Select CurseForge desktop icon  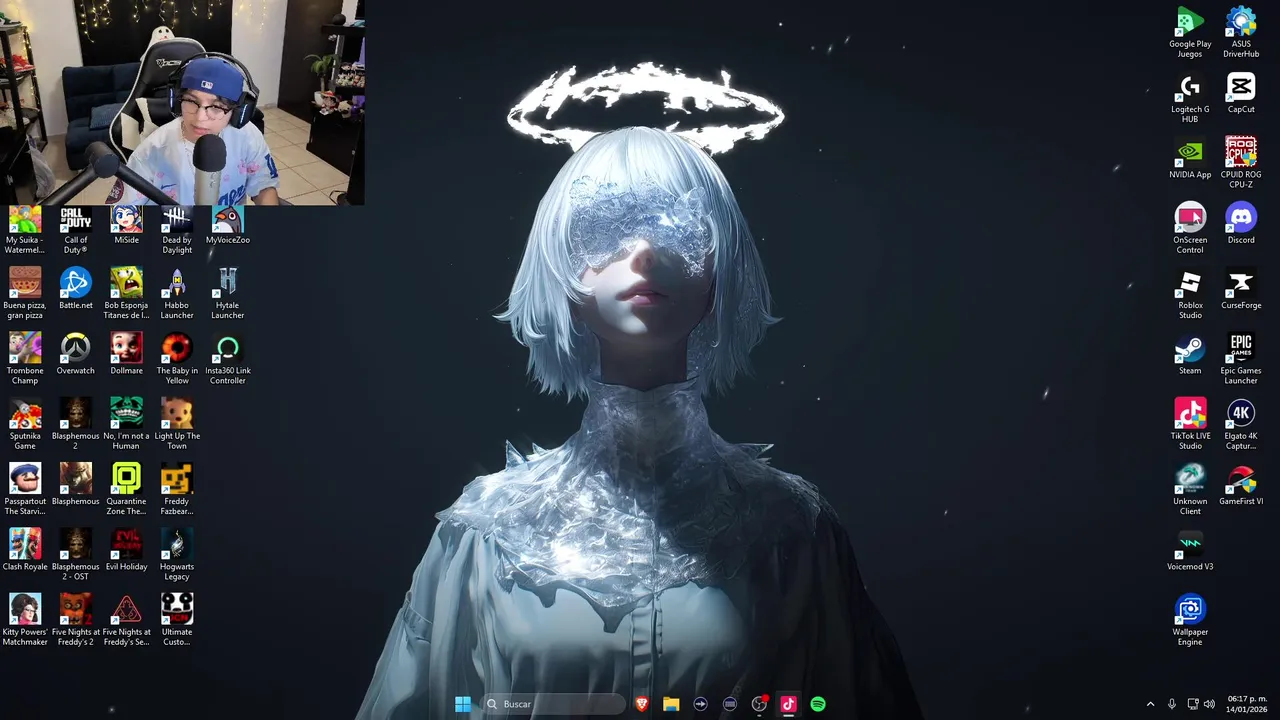coord(1241,290)
